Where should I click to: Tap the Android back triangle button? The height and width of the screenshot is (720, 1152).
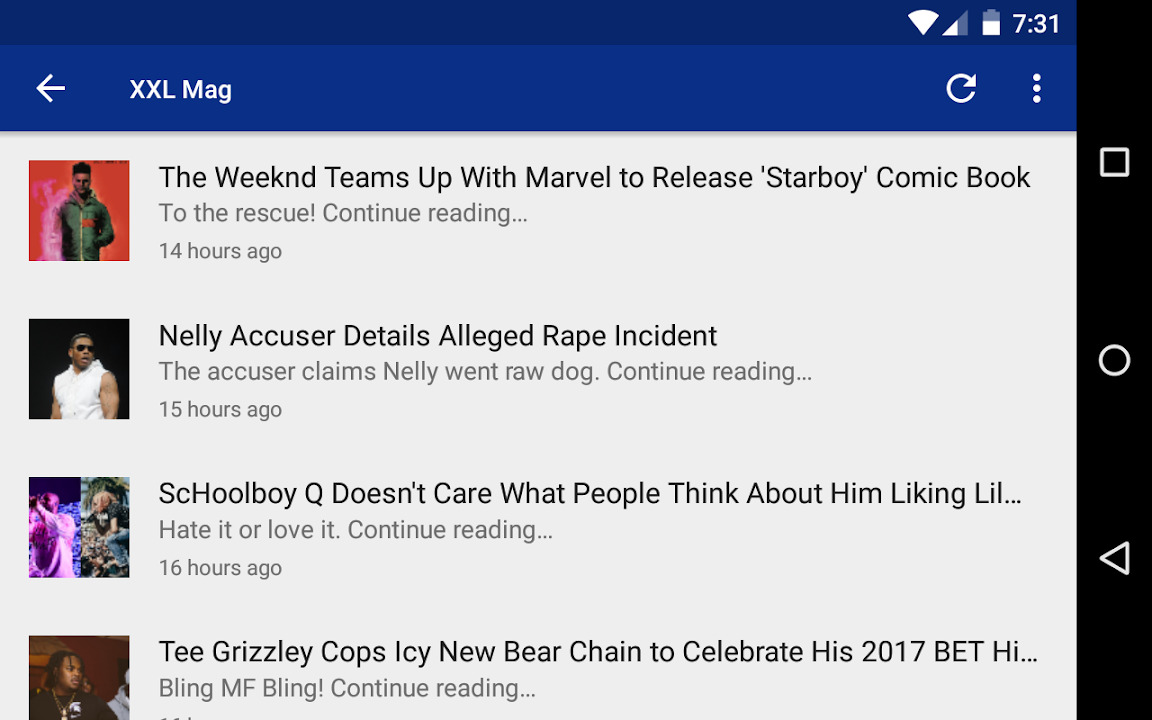click(x=1114, y=558)
